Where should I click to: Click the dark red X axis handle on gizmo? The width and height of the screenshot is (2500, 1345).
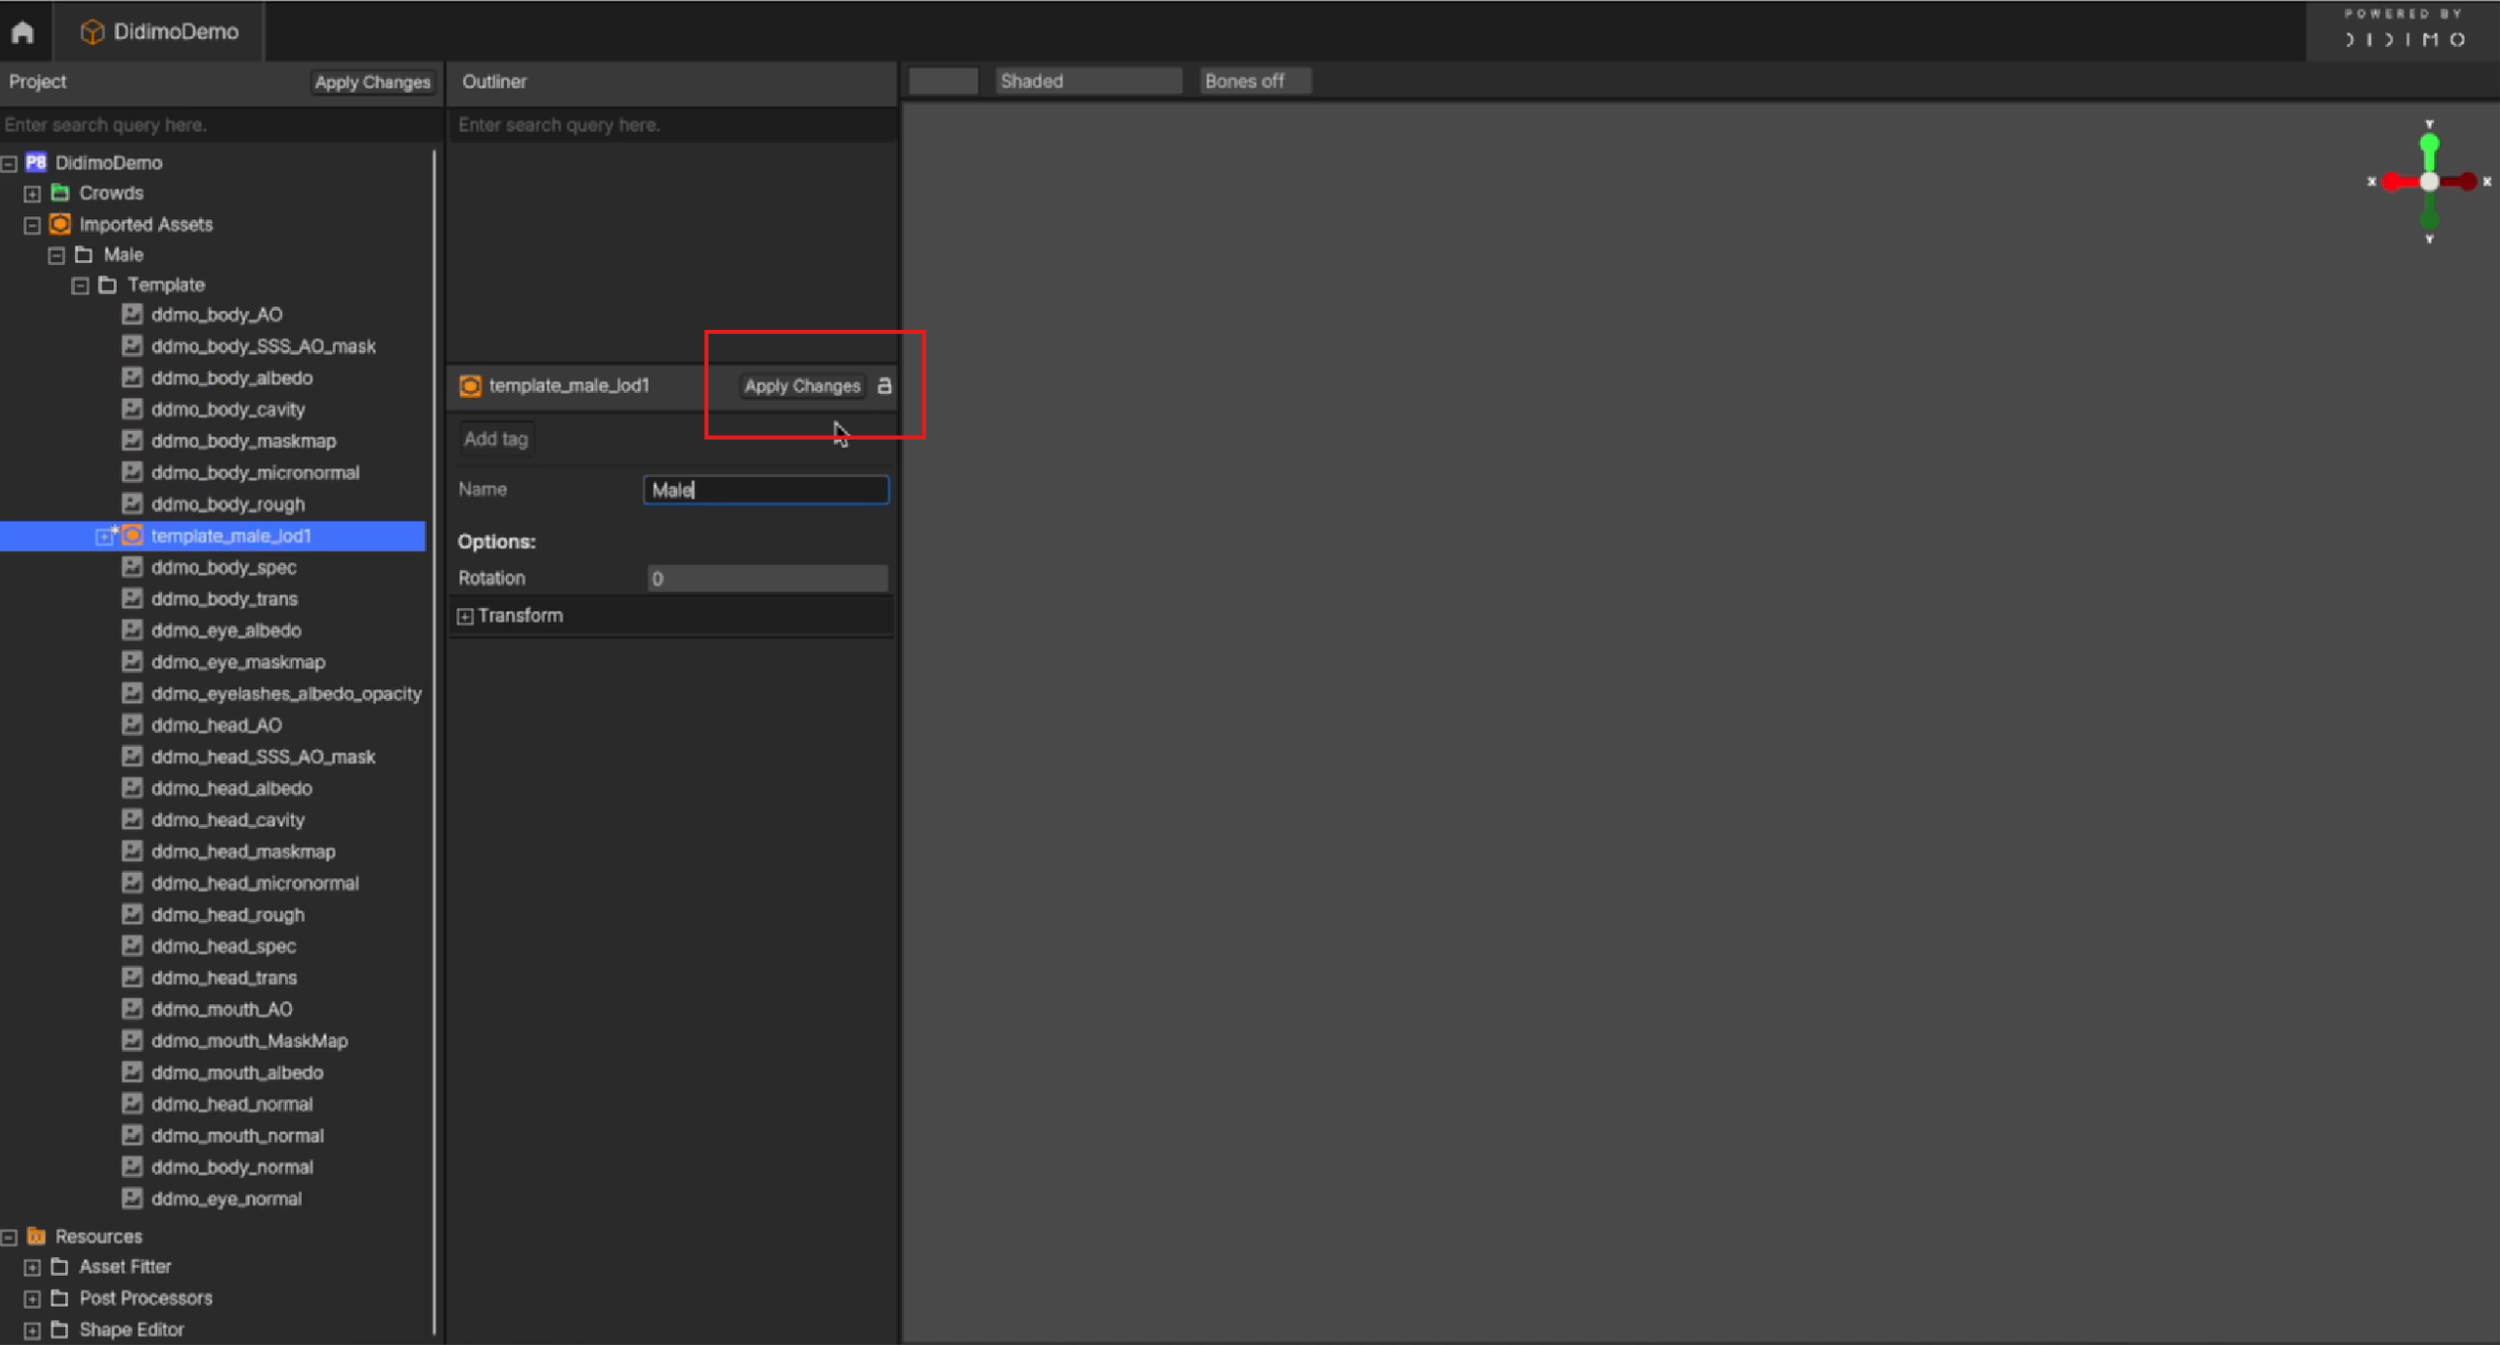click(2468, 182)
